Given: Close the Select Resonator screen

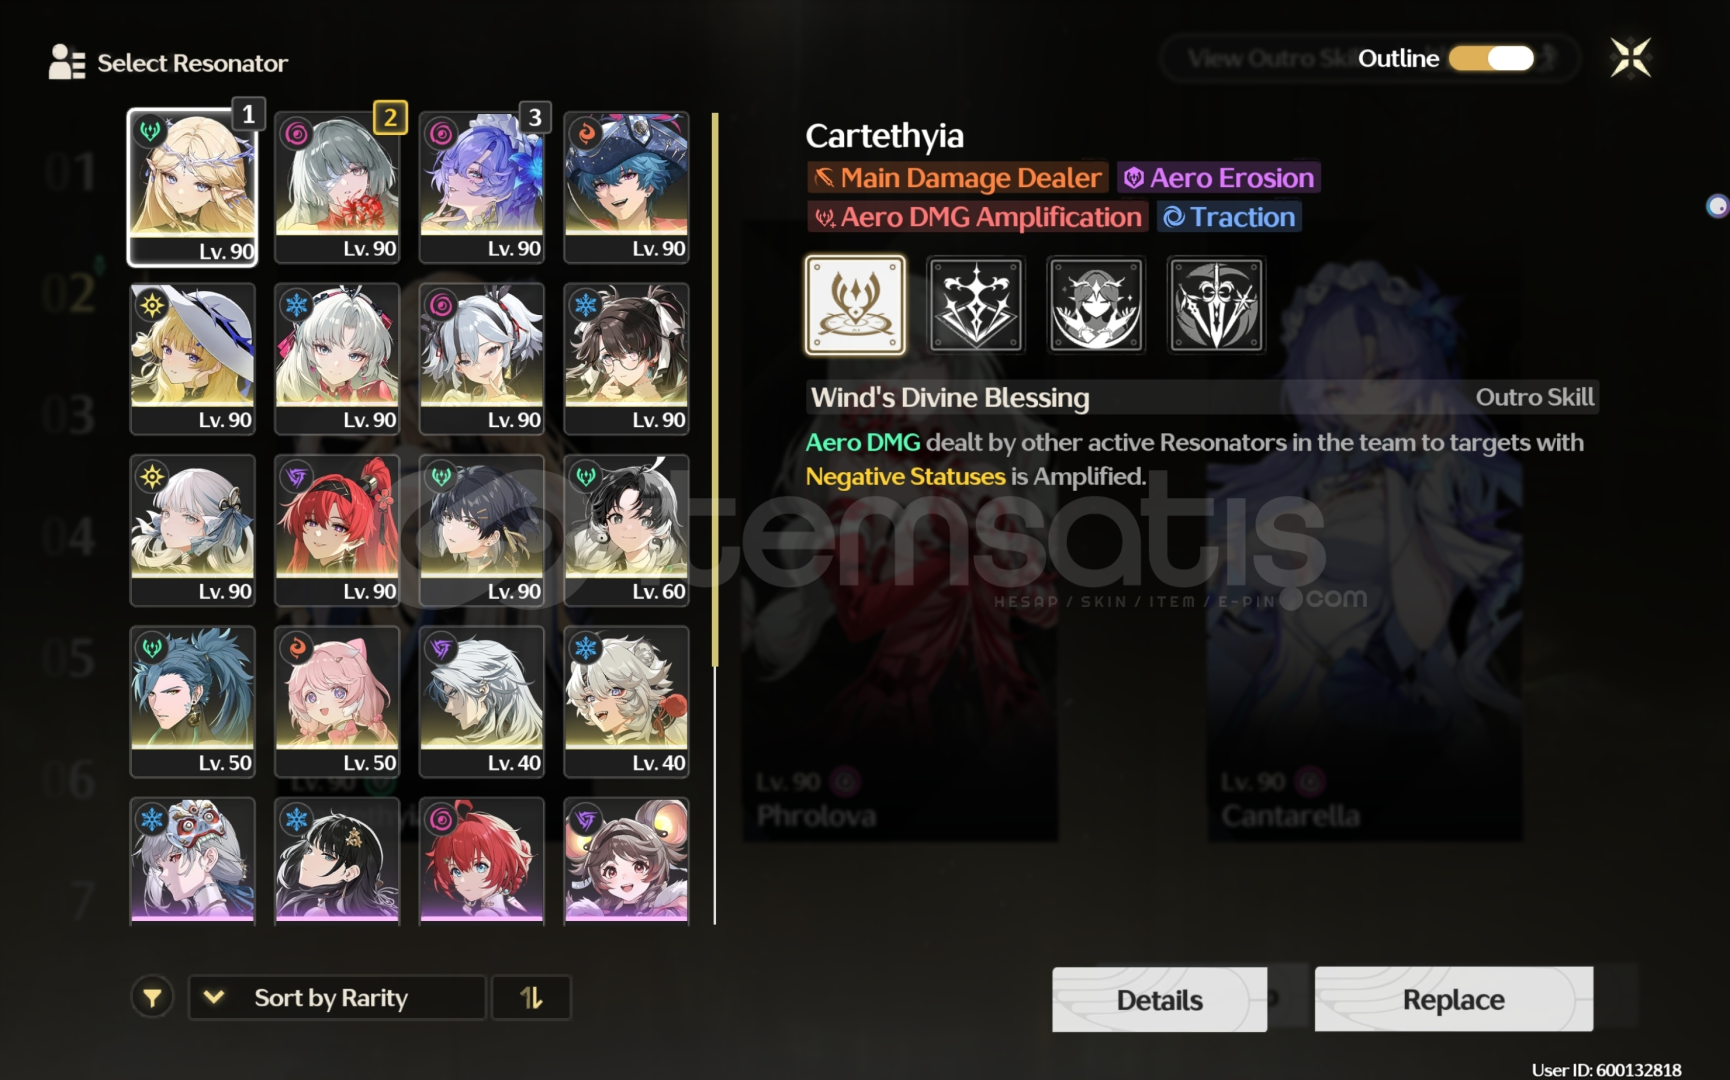Looking at the screenshot, I should [1630, 58].
